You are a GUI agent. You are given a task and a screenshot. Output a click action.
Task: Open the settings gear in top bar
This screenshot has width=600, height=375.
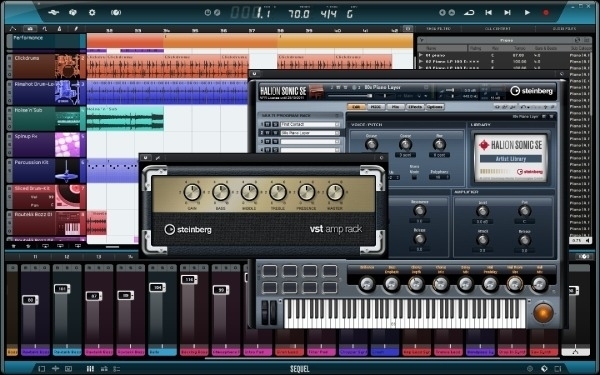(x=92, y=13)
